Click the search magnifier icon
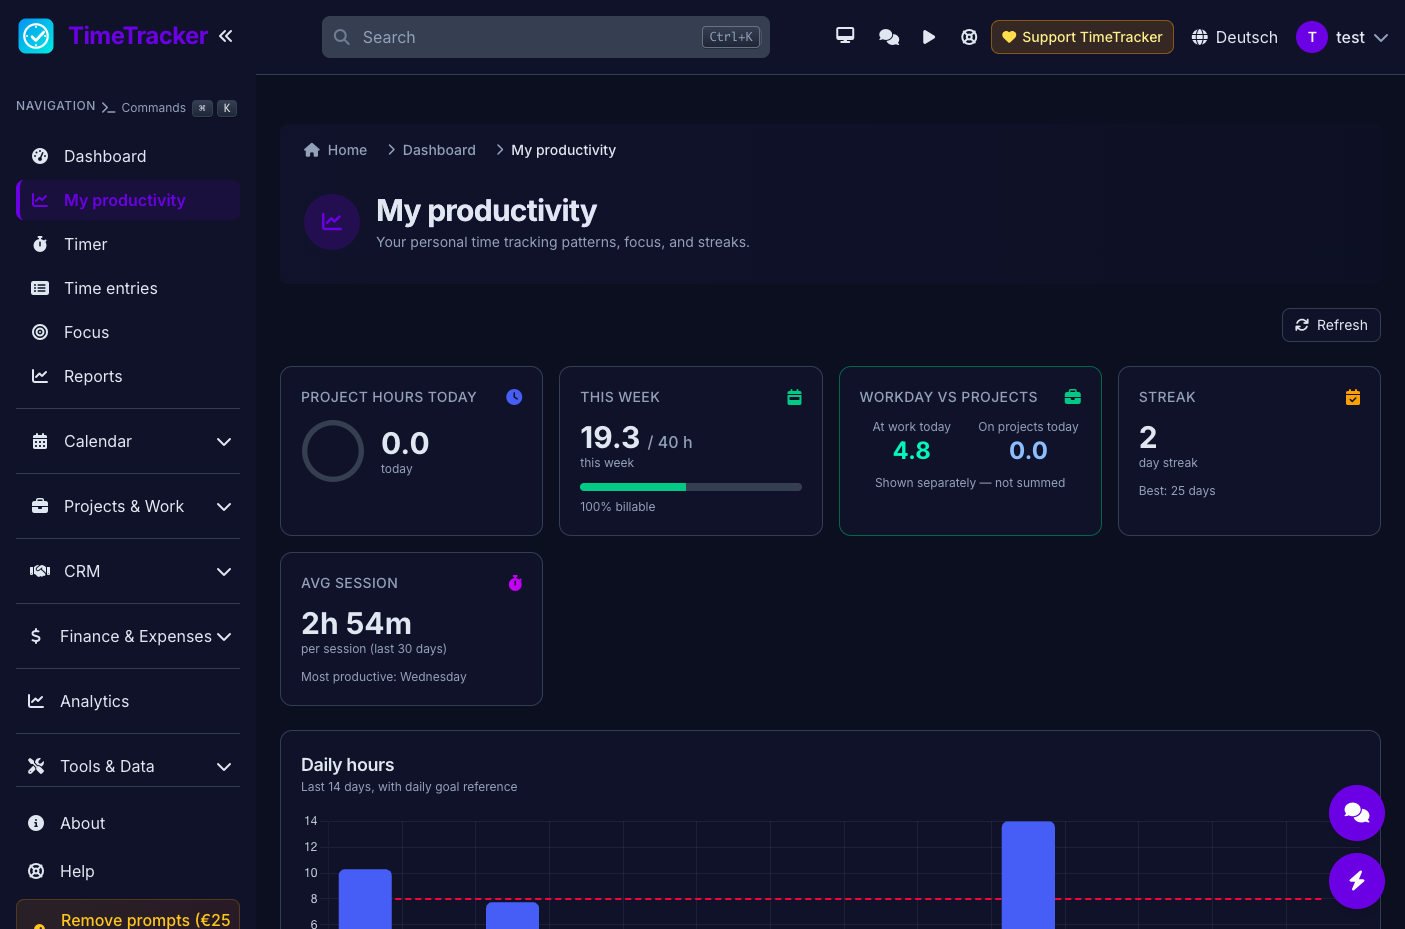This screenshot has width=1405, height=929. tap(342, 37)
